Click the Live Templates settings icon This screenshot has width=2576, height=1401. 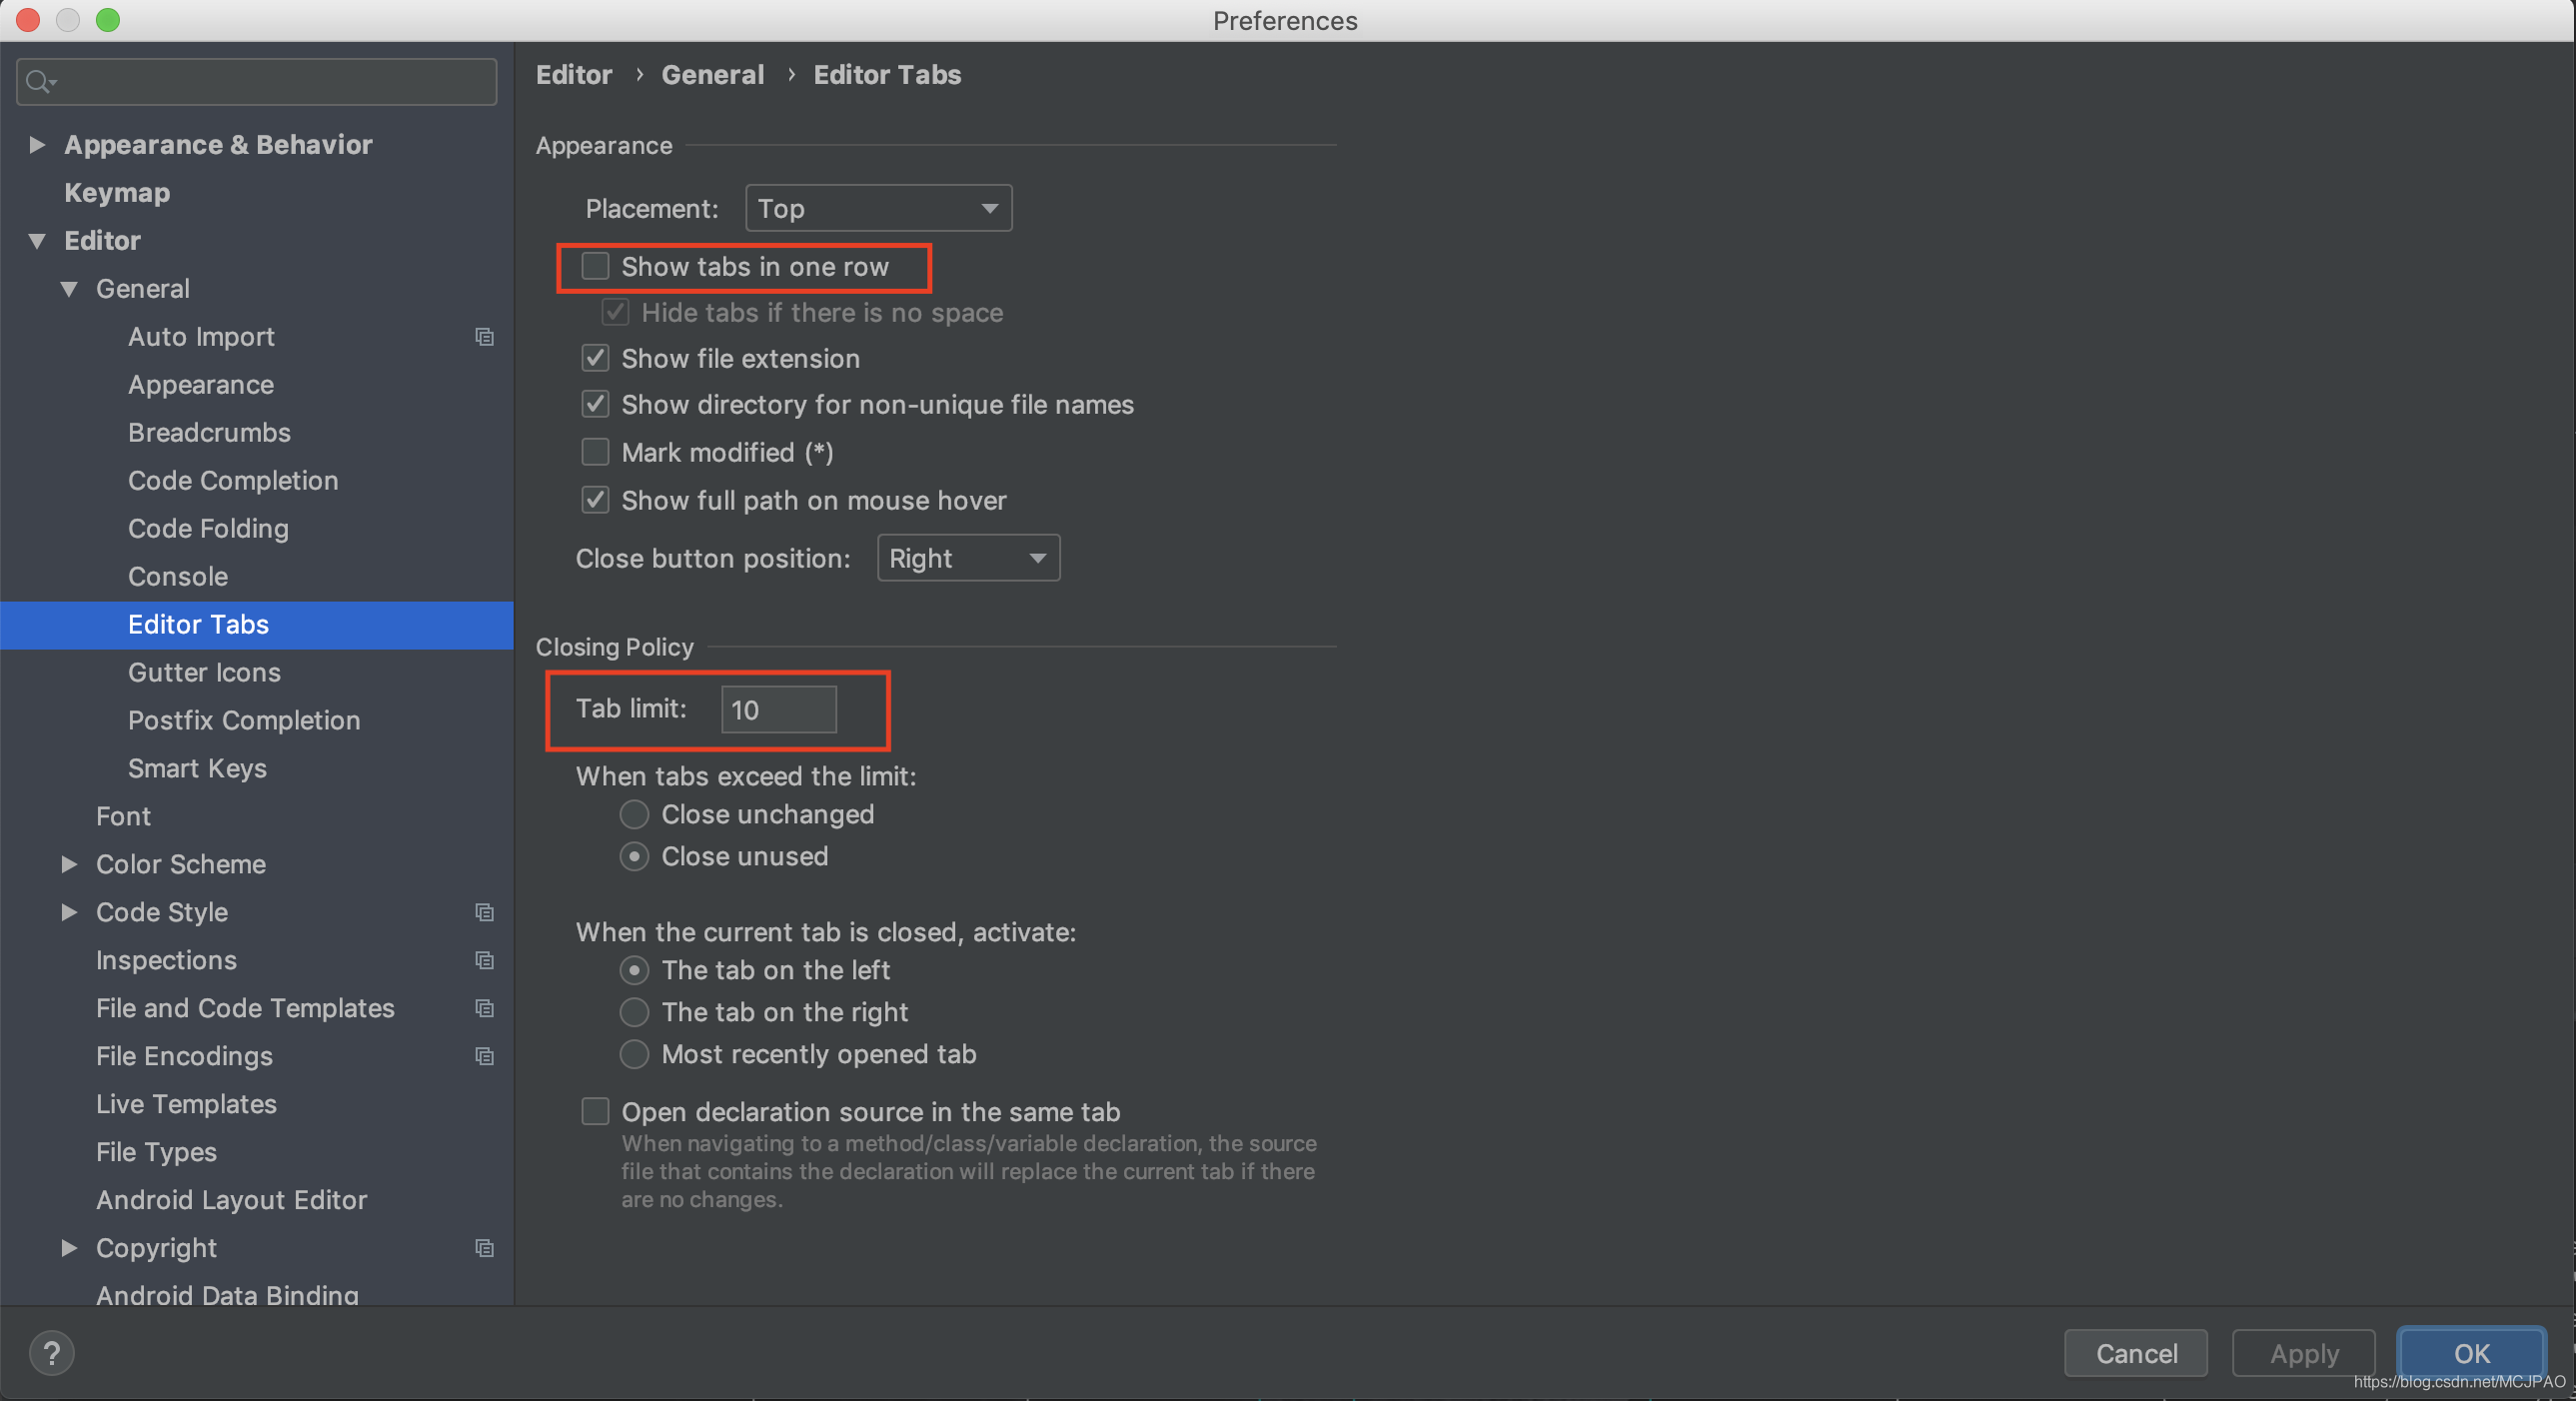pyautogui.click(x=185, y=1102)
